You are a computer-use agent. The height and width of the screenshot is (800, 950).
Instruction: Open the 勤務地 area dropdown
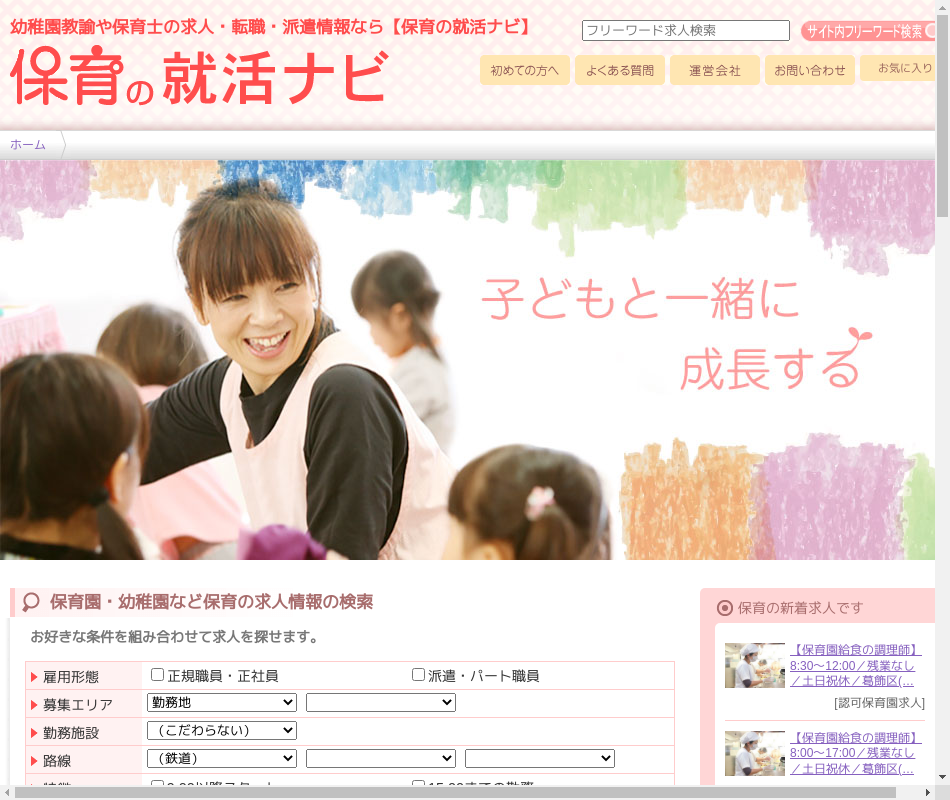pos(222,703)
